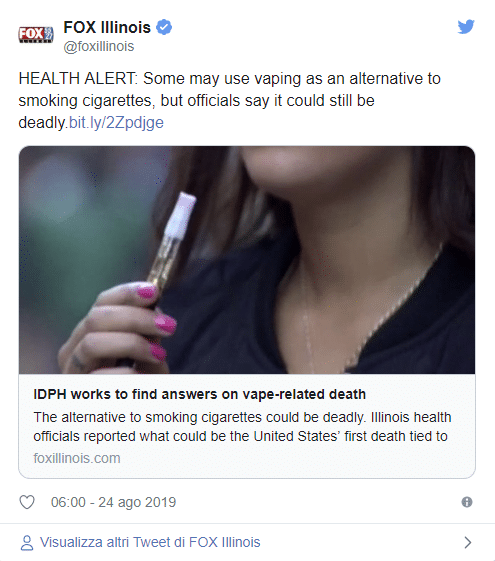
Task: Open the @foxillinois handle
Action: pos(99,47)
